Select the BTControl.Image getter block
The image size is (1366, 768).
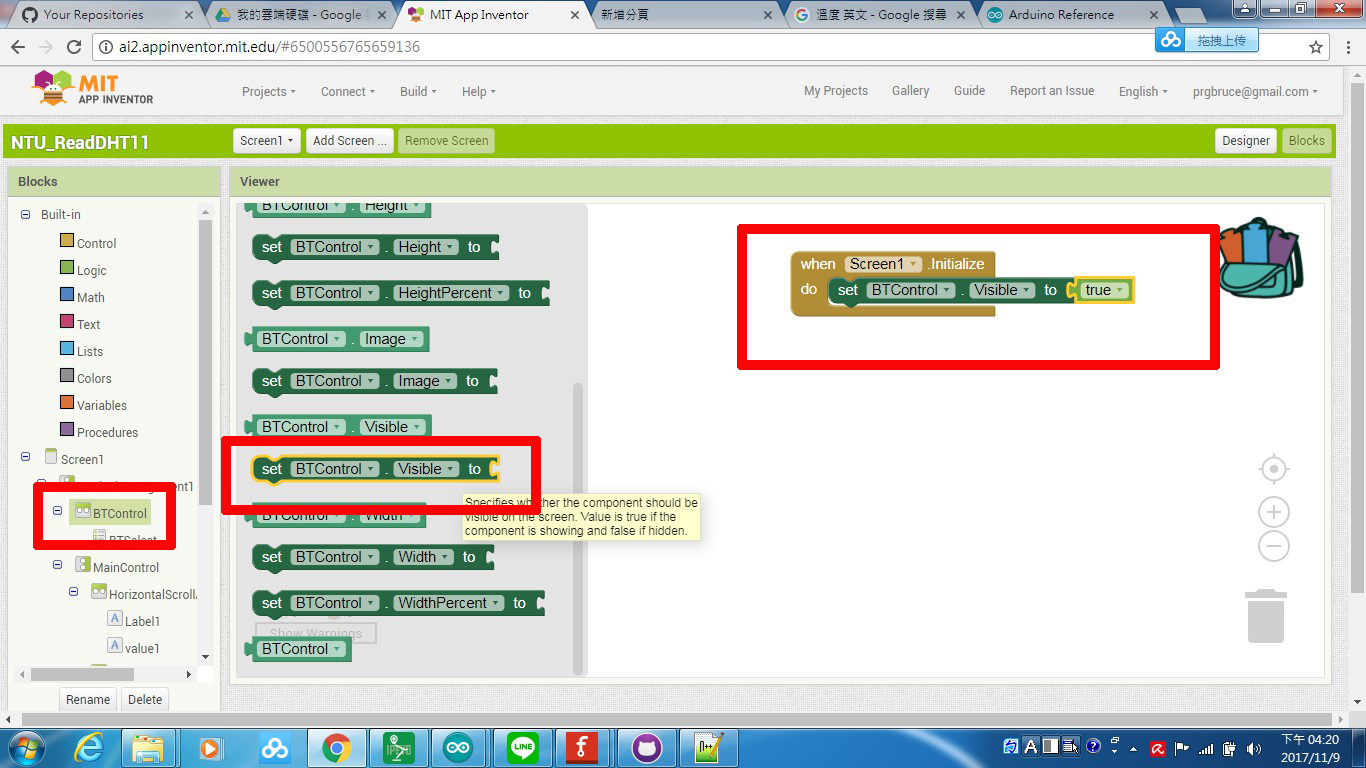(x=337, y=339)
